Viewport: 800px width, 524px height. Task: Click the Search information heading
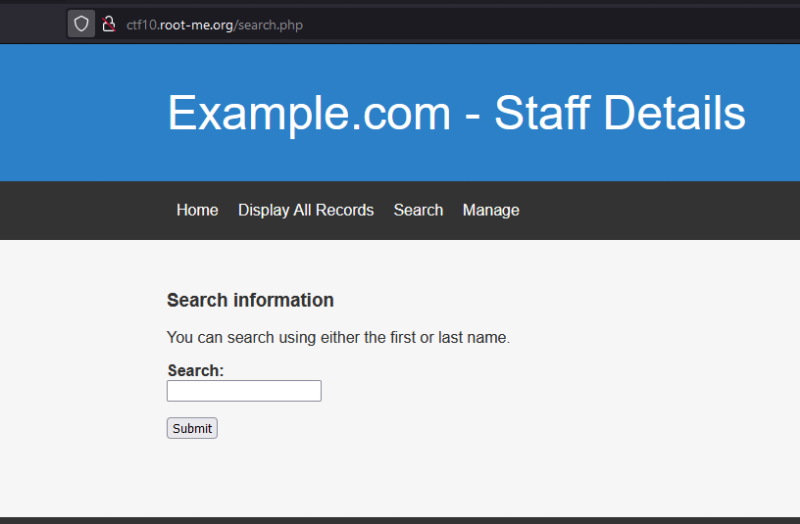coord(250,300)
